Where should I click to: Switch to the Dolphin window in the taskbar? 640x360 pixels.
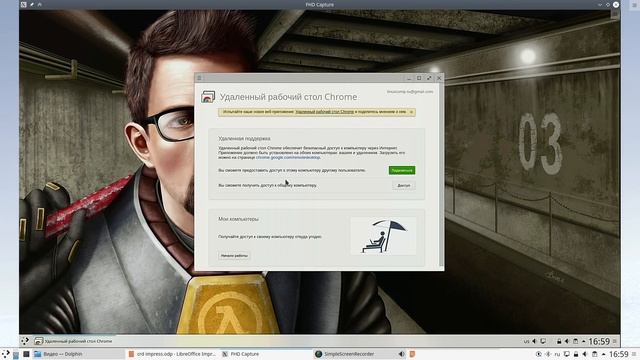pos(79,354)
